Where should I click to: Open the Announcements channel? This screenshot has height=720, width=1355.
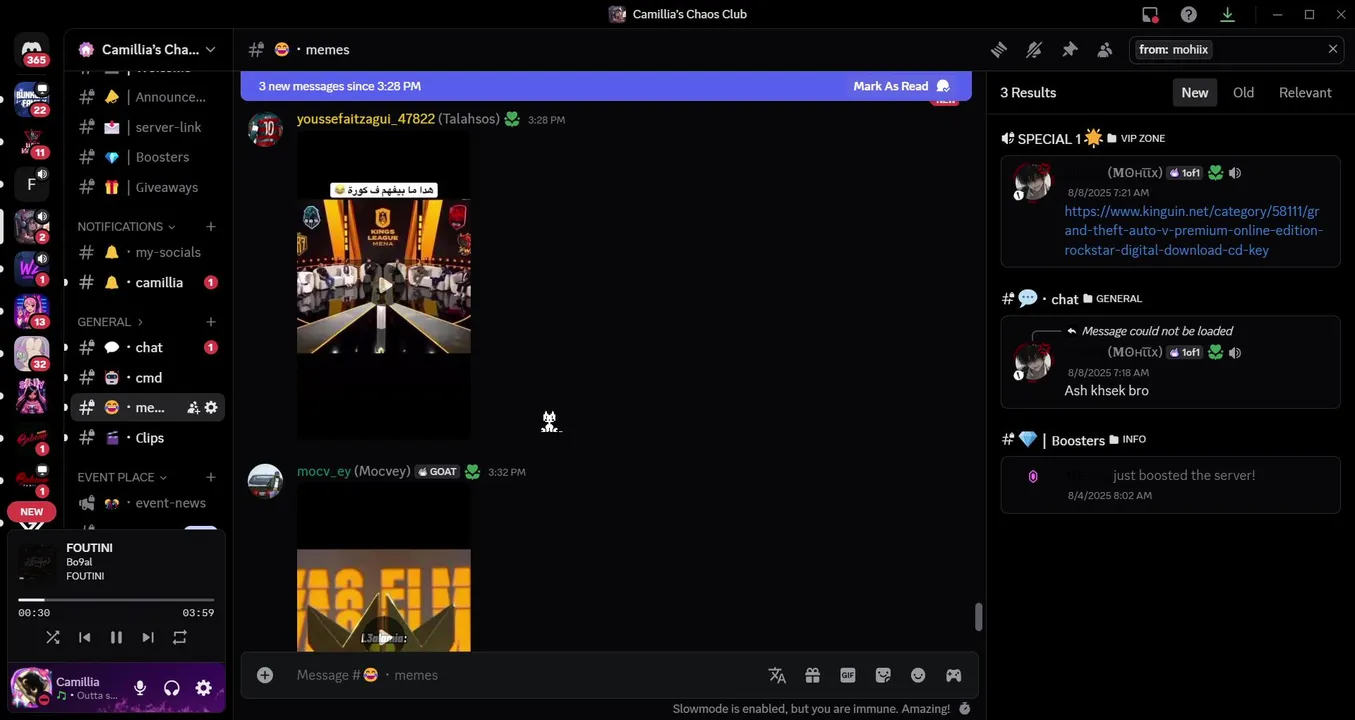148,97
